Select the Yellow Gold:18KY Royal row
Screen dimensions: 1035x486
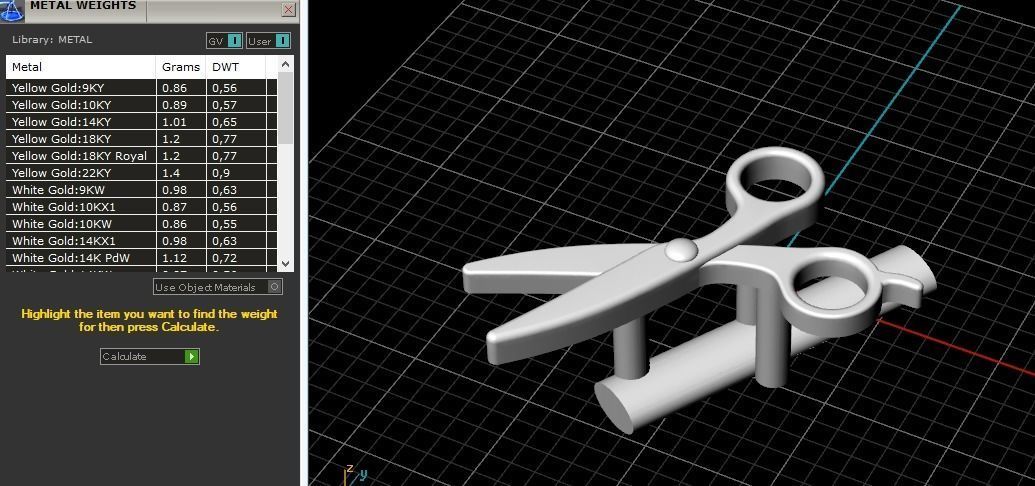141,156
